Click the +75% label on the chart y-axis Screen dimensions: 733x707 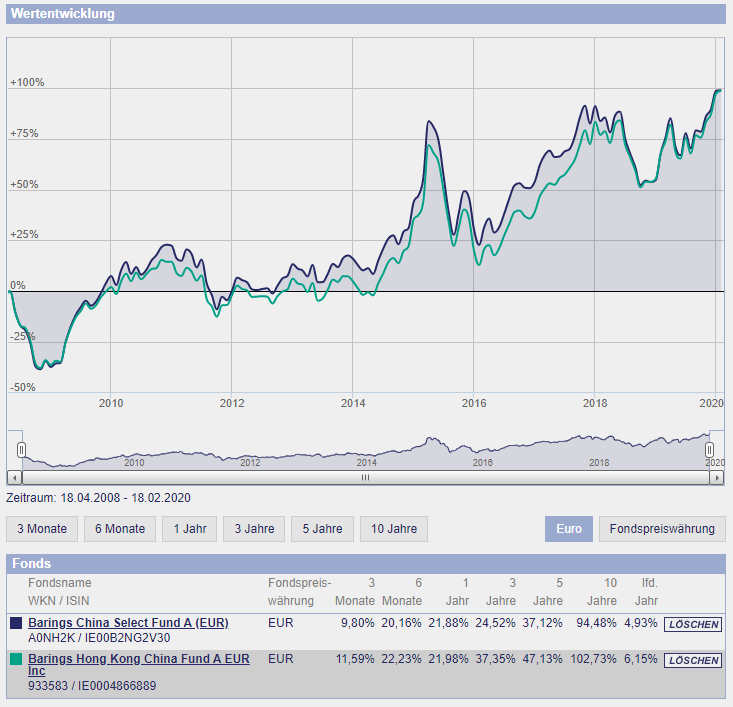[x=24, y=133]
